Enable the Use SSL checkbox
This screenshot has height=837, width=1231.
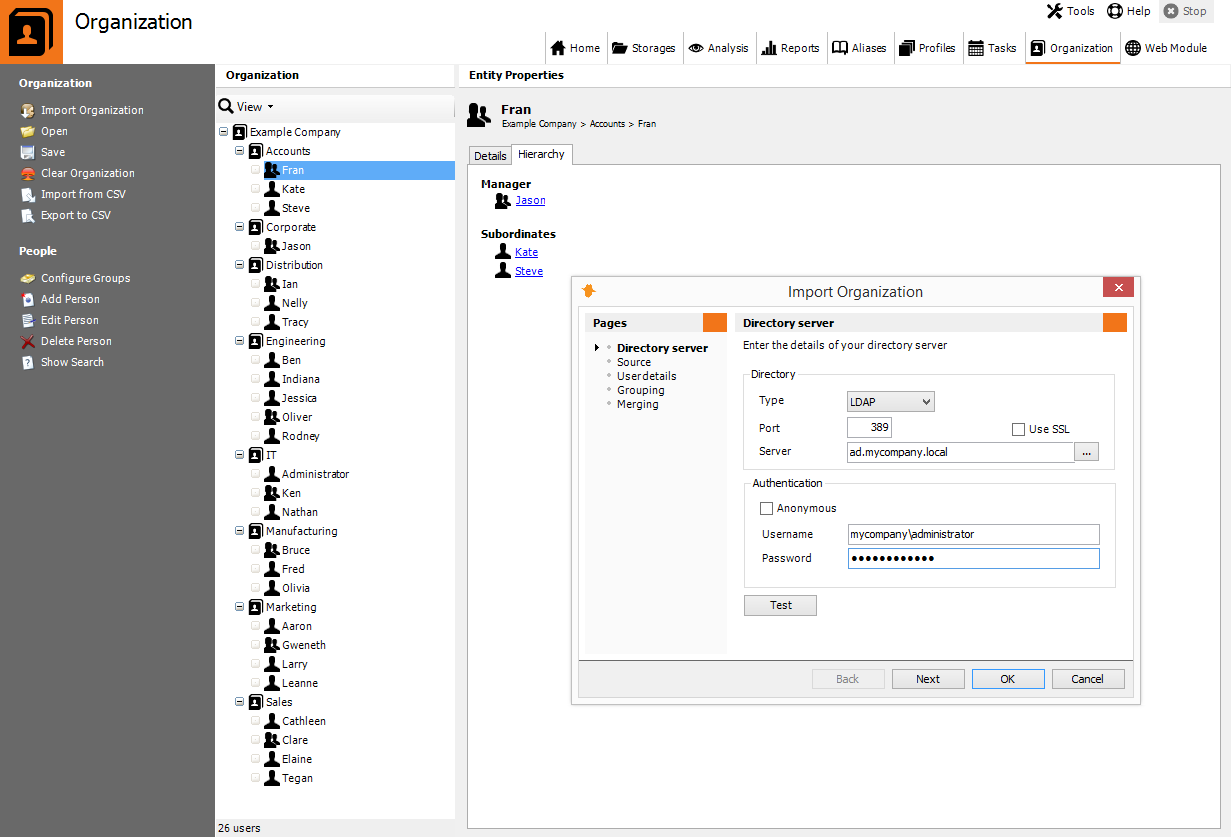(1018, 429)
